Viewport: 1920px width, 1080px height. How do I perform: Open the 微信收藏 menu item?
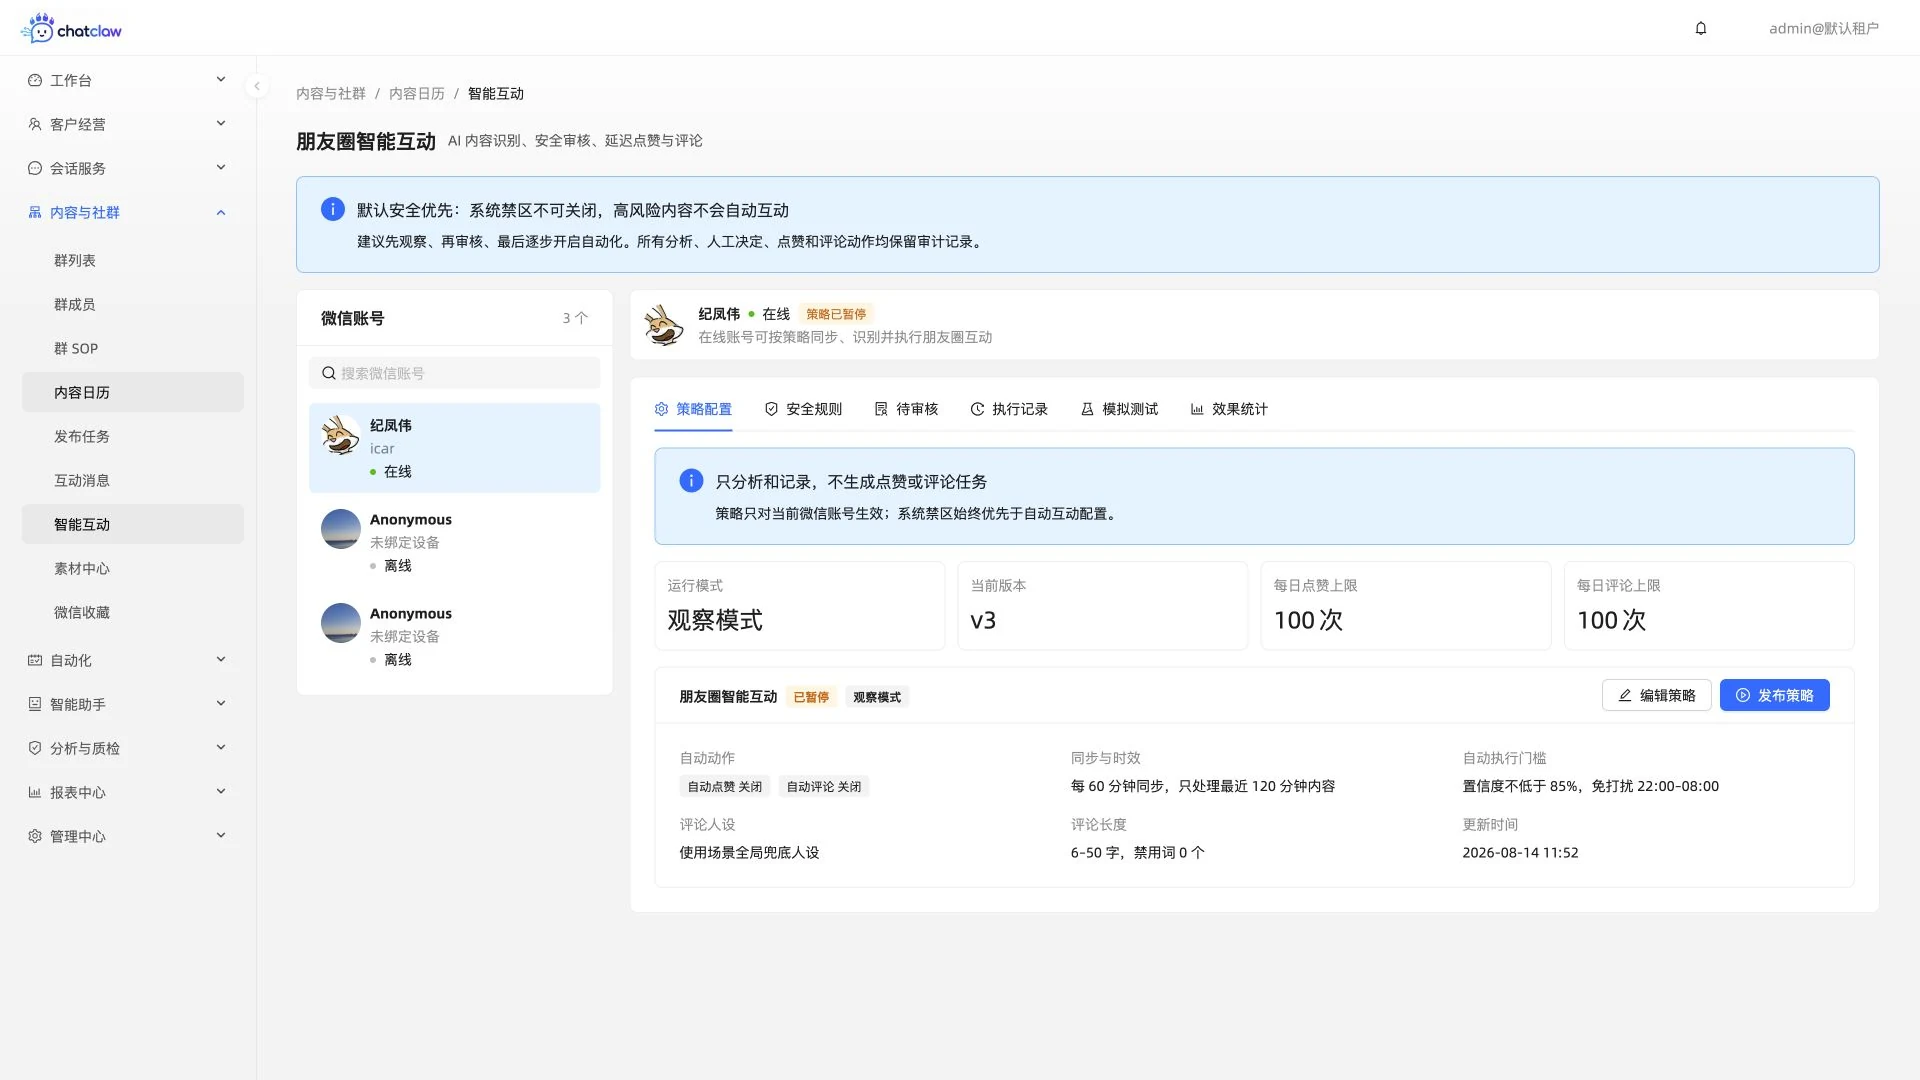[x=133, y=612]
